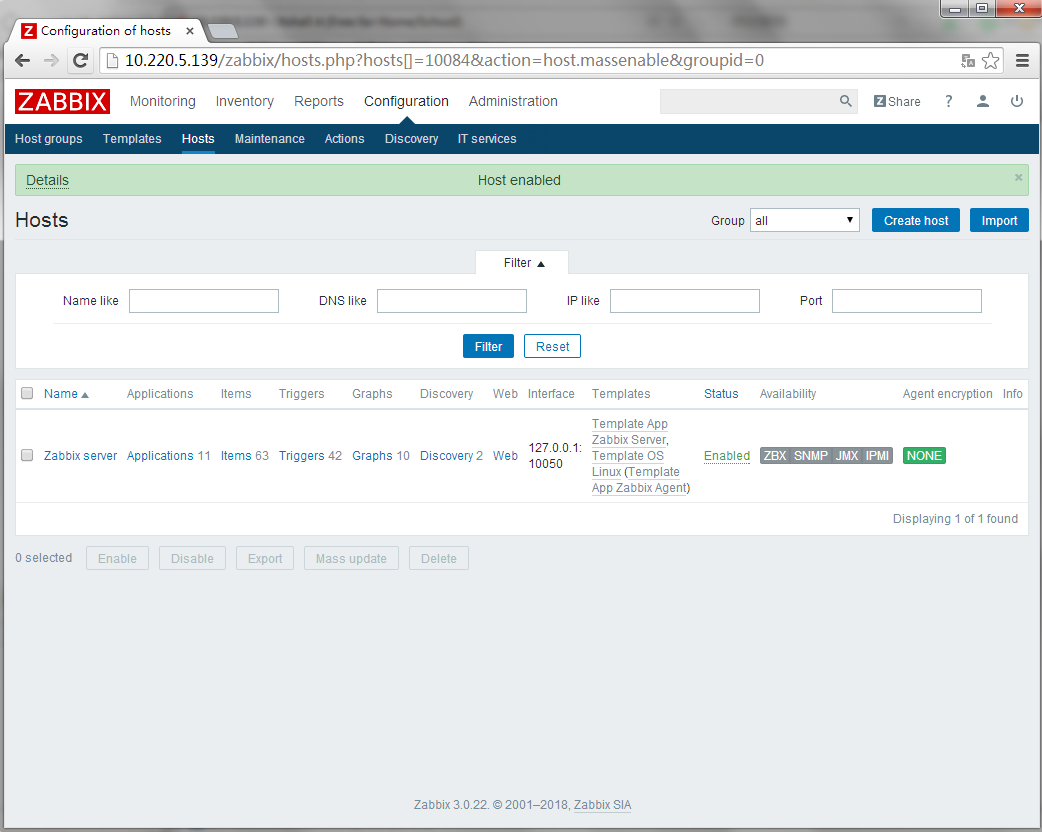Image resolution: width=1042 pixels, height=832 pixels.
Task: Sort hosts by Name column
Action: tap(66, 394)
